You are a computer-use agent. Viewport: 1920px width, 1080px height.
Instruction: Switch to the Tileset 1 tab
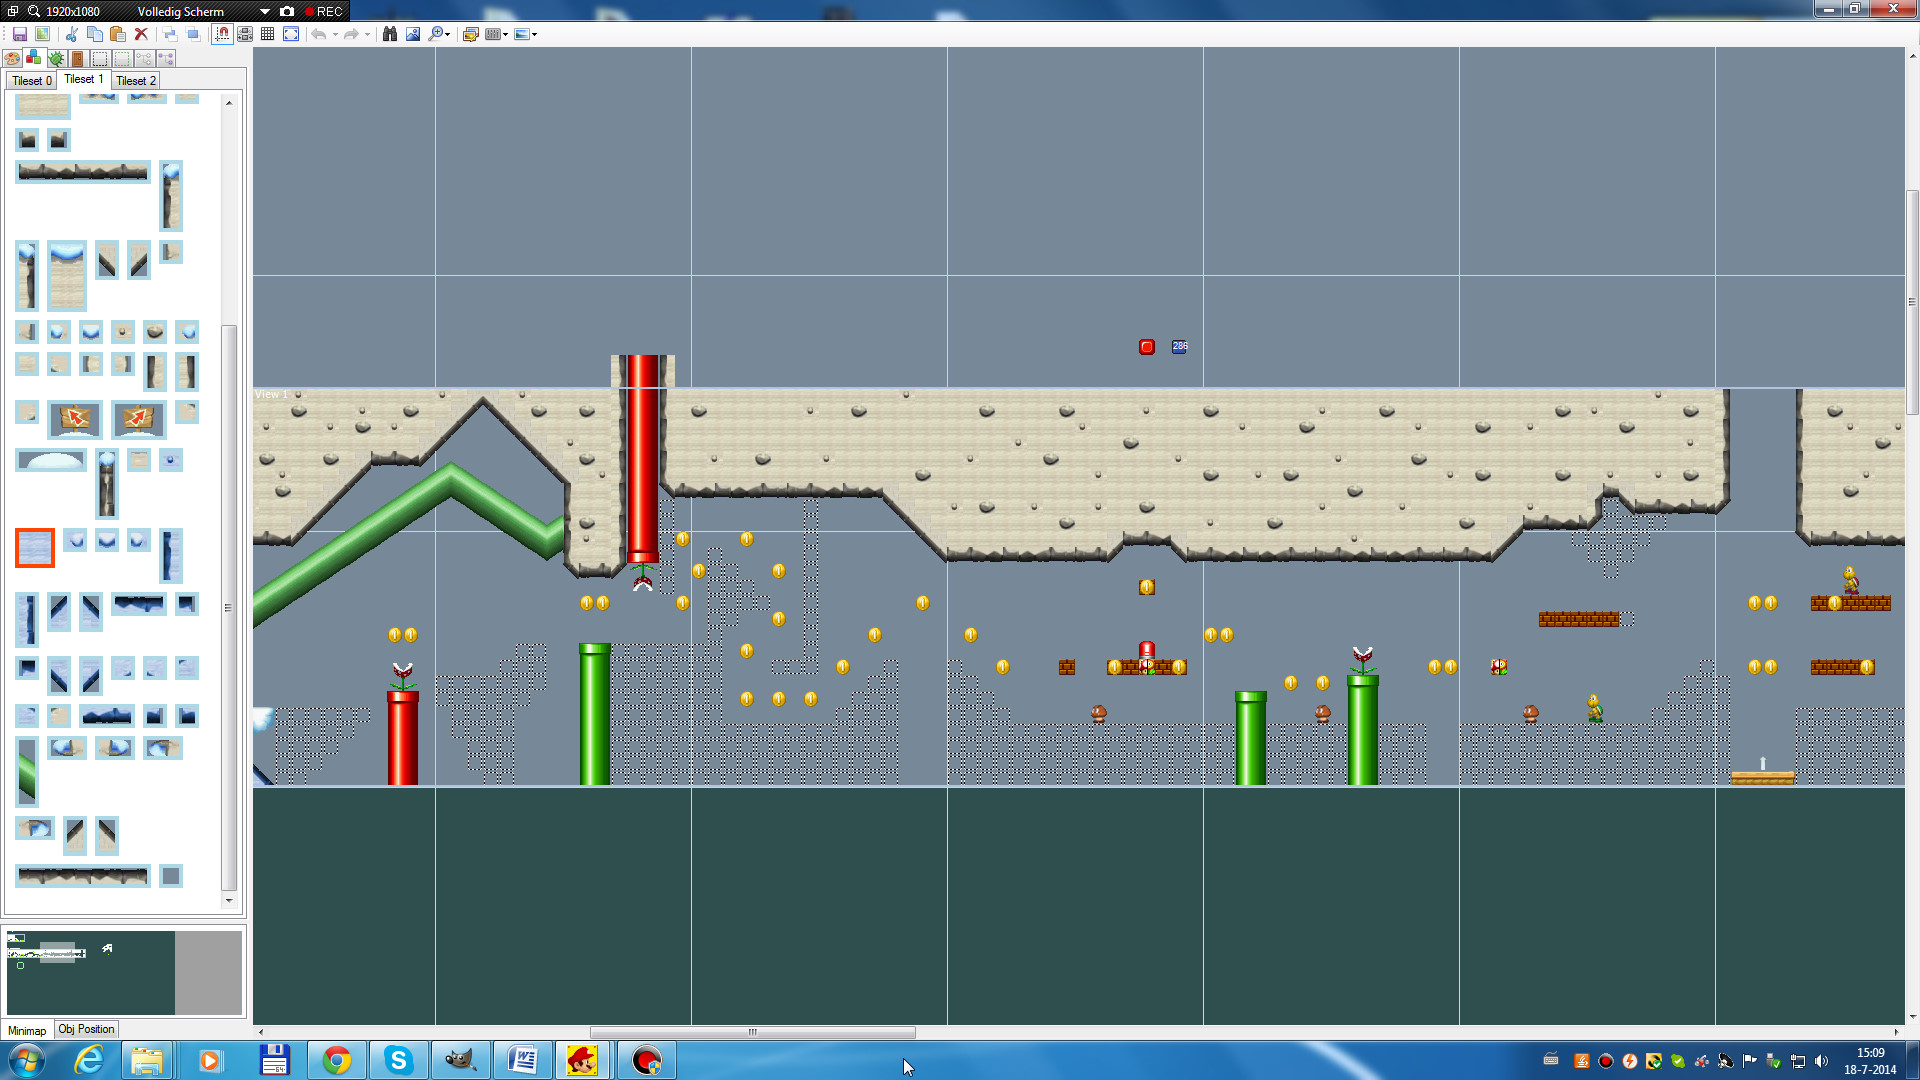[x=83, y=79]
